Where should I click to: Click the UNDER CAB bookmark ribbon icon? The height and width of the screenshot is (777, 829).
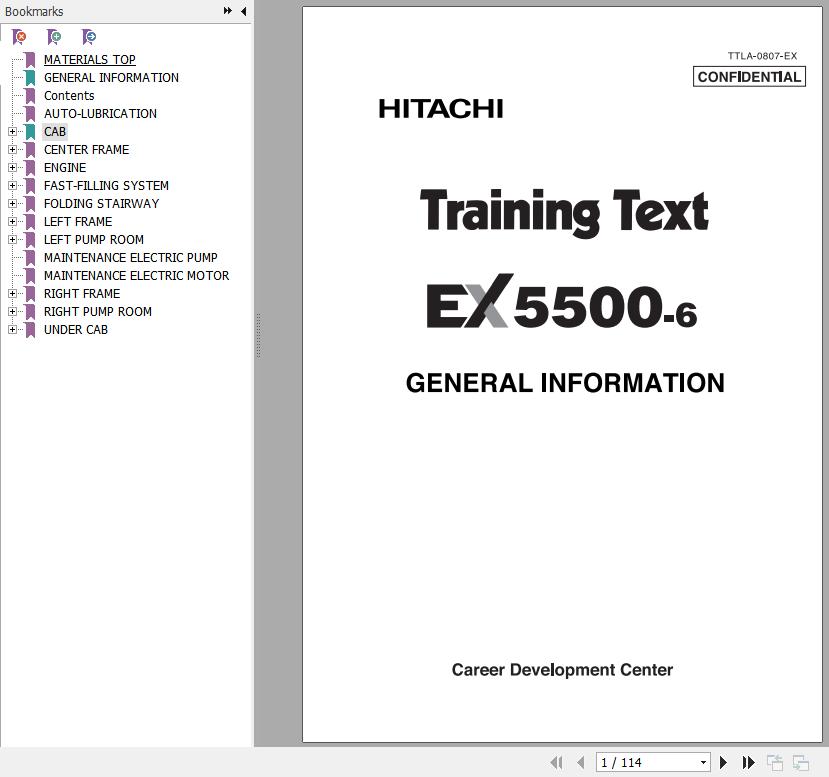pyautogui.click(x=30, y=329)
